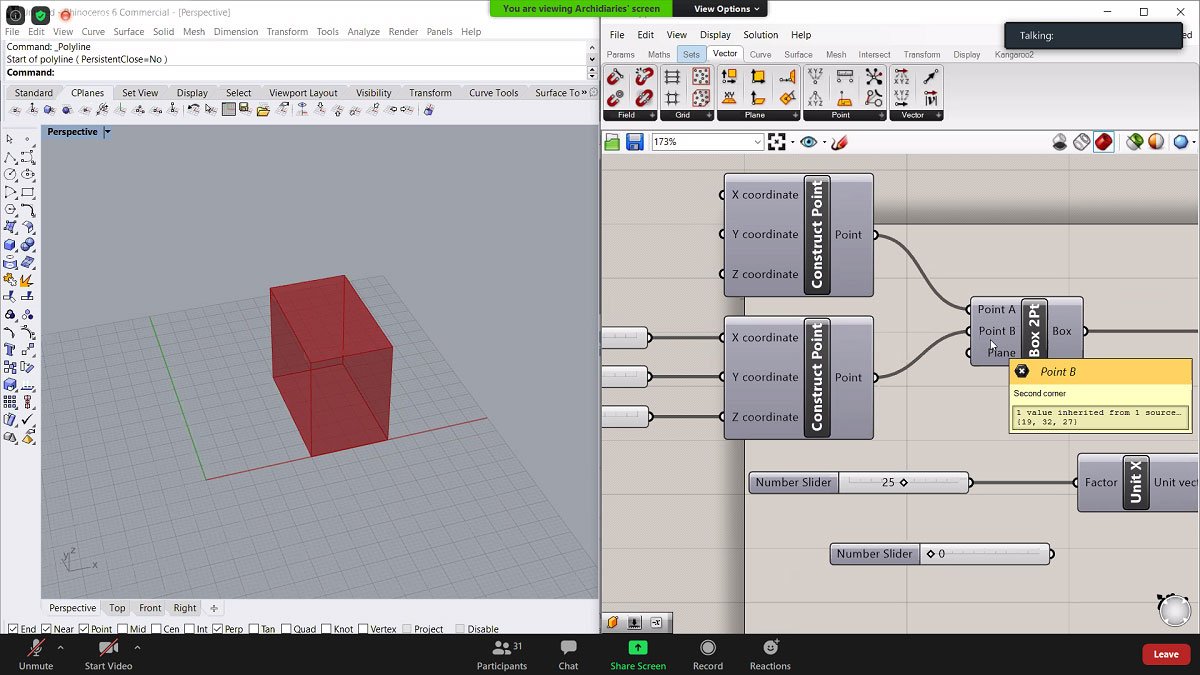Toggle the Quad osnap checkbox
The width and height of the screenshot is (1200, 675).
click(x=286, y=629)
